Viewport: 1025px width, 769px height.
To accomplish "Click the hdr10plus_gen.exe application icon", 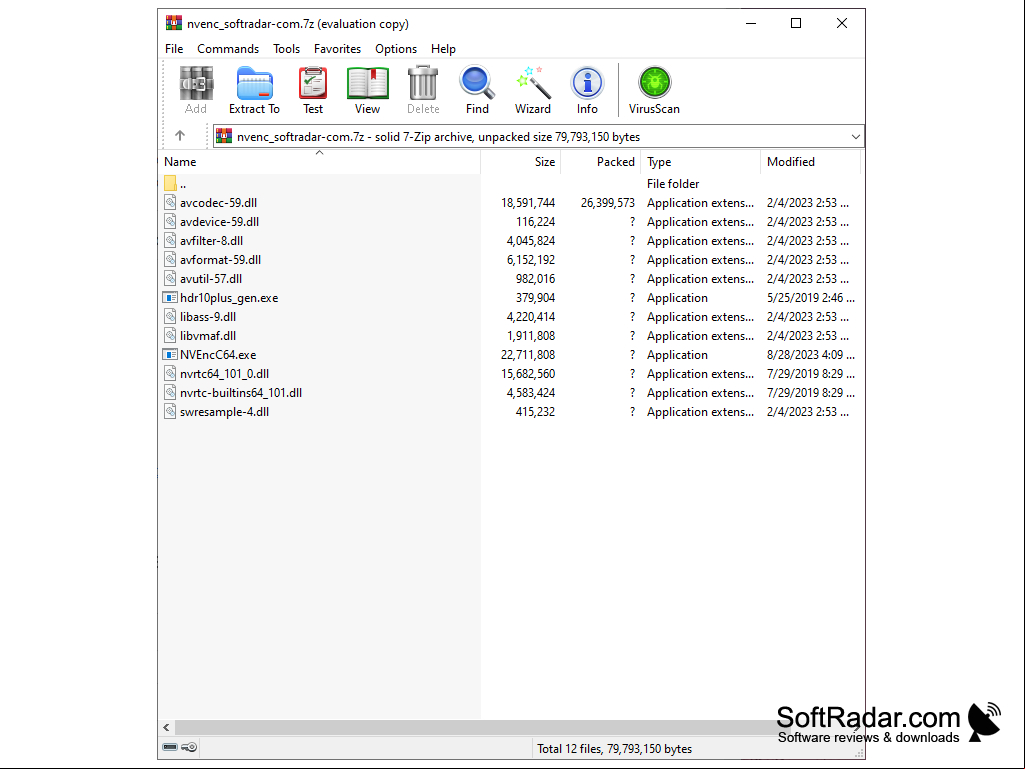I will pyautogui.click(x=170, y=298).
